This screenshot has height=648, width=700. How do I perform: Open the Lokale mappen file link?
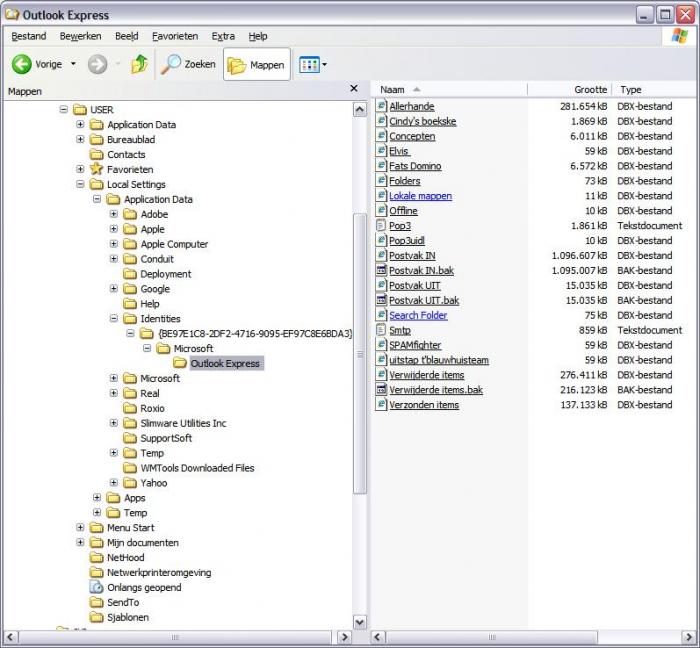point(420,195)
